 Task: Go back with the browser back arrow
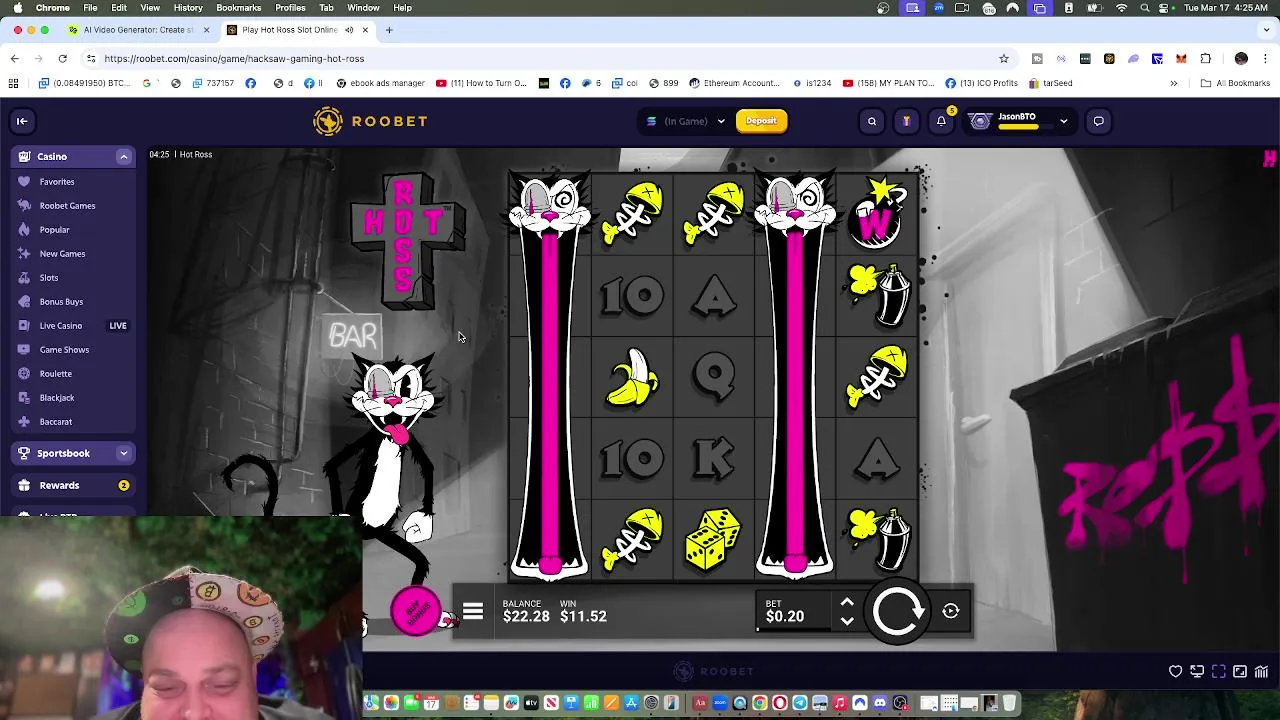pyautogui.click(x=15, y=58)
